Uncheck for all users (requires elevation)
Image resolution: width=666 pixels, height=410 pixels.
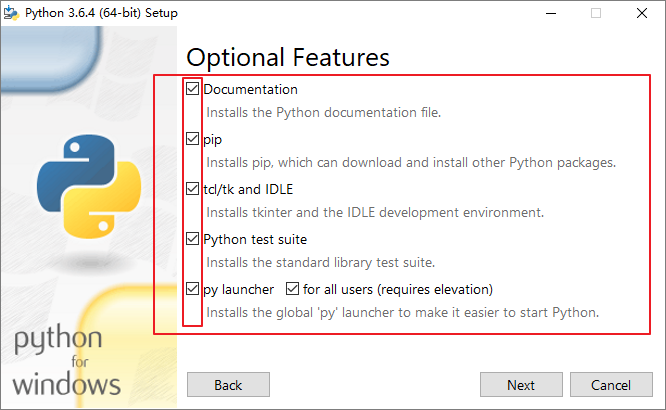[x=293, y=290]
